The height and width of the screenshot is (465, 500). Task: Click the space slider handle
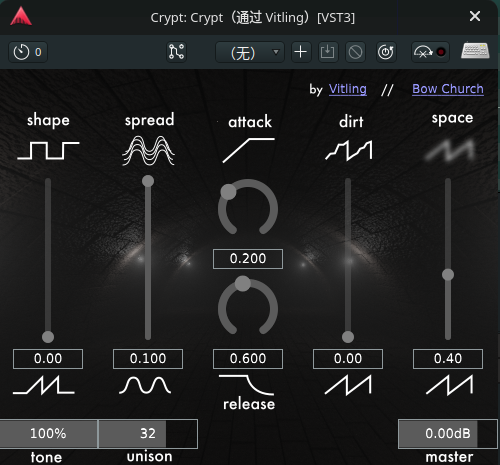pyautogui.click(x=448, y=275)
